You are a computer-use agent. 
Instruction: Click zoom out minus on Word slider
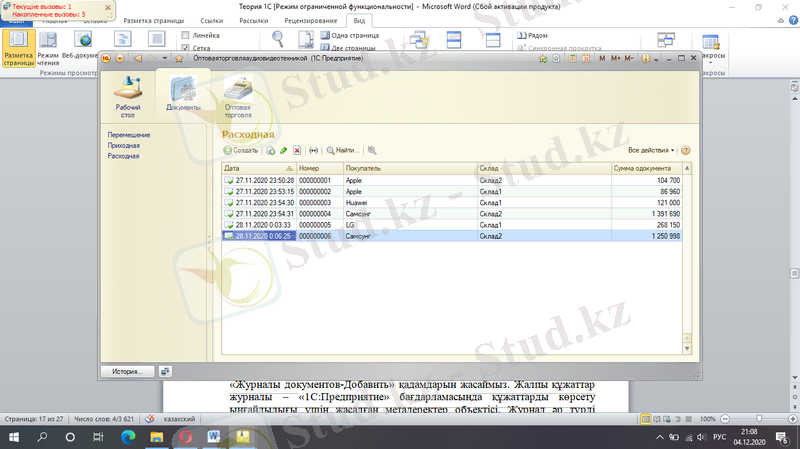point(725,419)
